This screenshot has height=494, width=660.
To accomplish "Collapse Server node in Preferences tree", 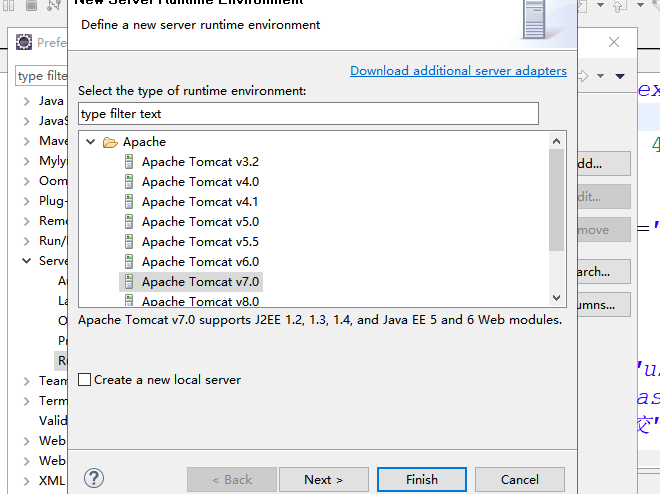I will point(27,261).
